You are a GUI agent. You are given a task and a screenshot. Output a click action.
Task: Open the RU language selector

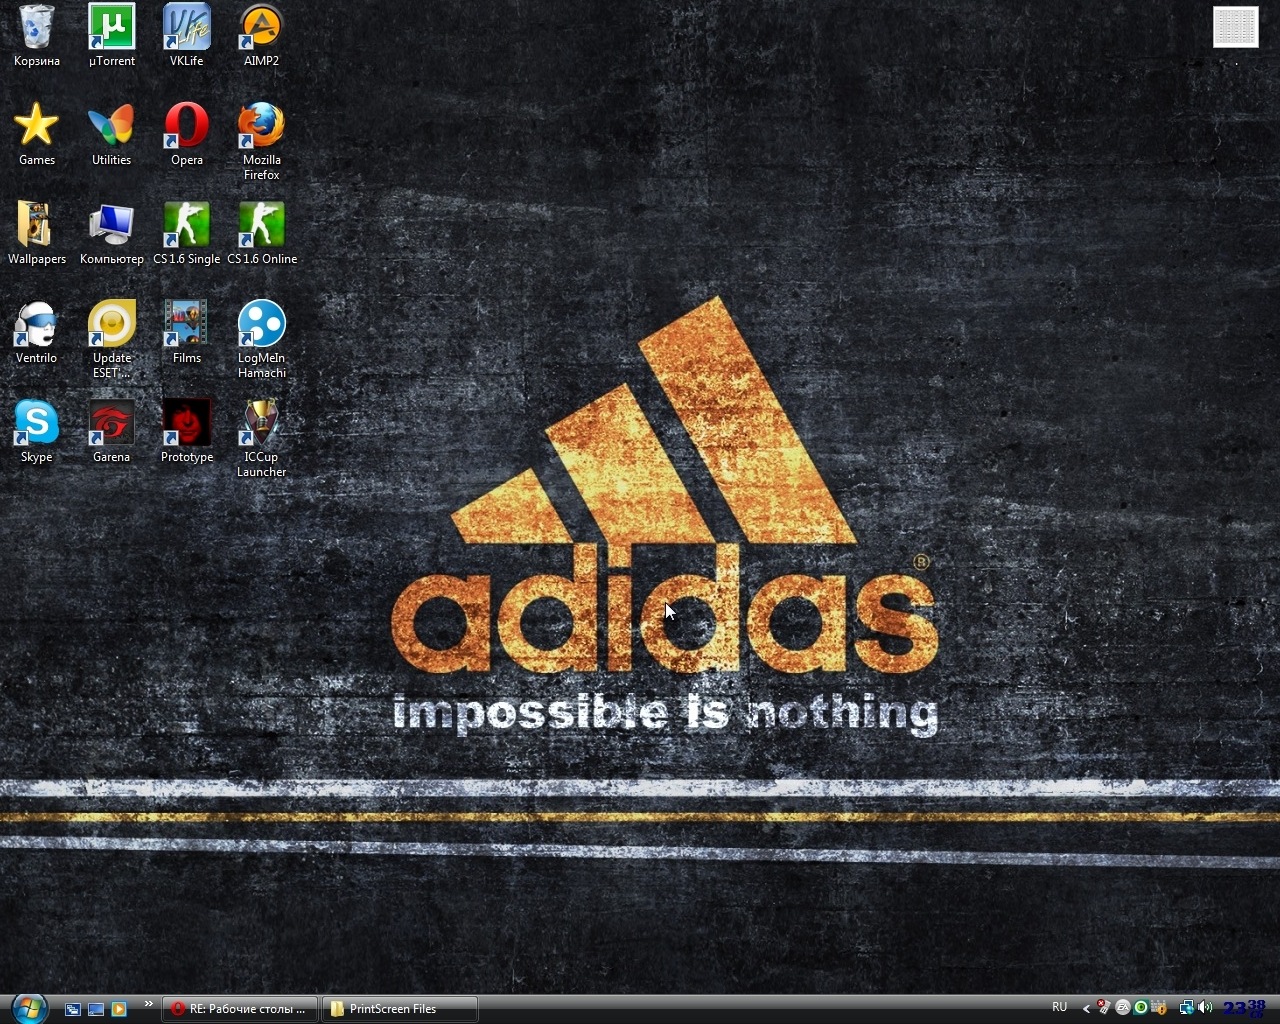pos(1060,1007)
